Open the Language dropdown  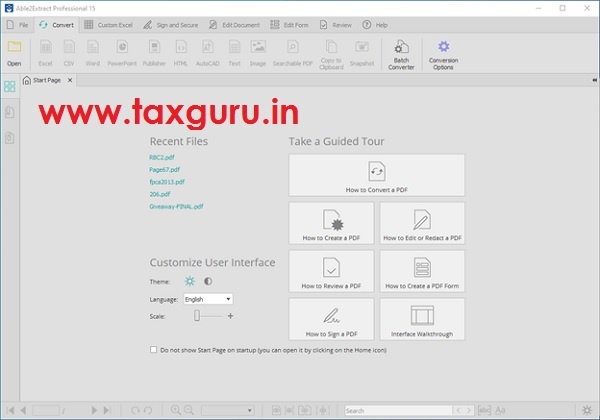pyautogui.click(x=208, y=299)
